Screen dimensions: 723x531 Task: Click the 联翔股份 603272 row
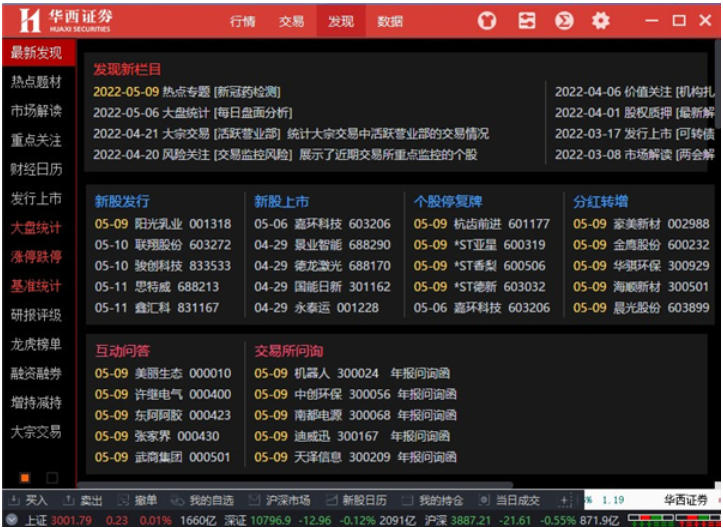tap(163, 245)
